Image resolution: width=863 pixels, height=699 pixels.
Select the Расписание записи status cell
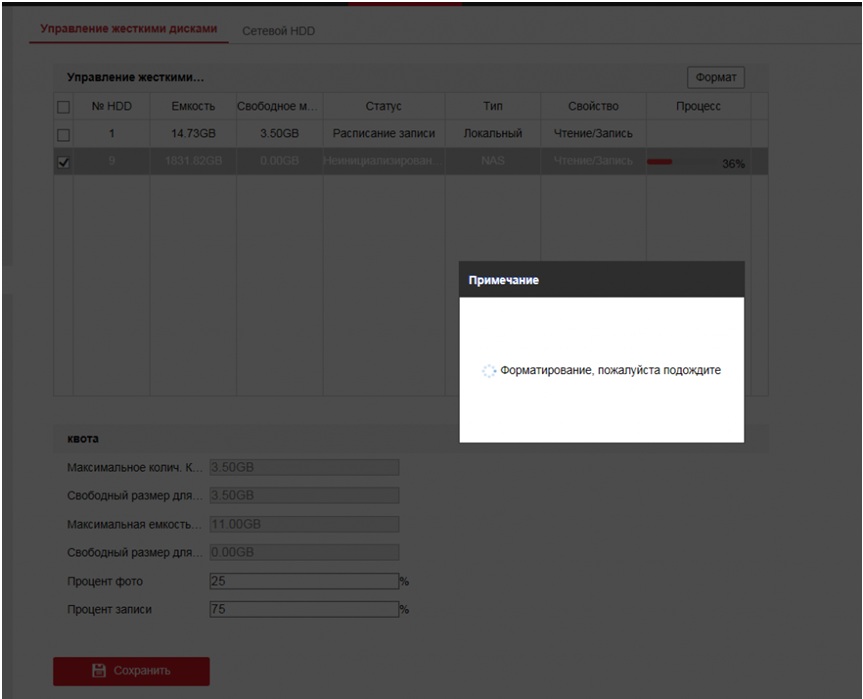point(383,134)
